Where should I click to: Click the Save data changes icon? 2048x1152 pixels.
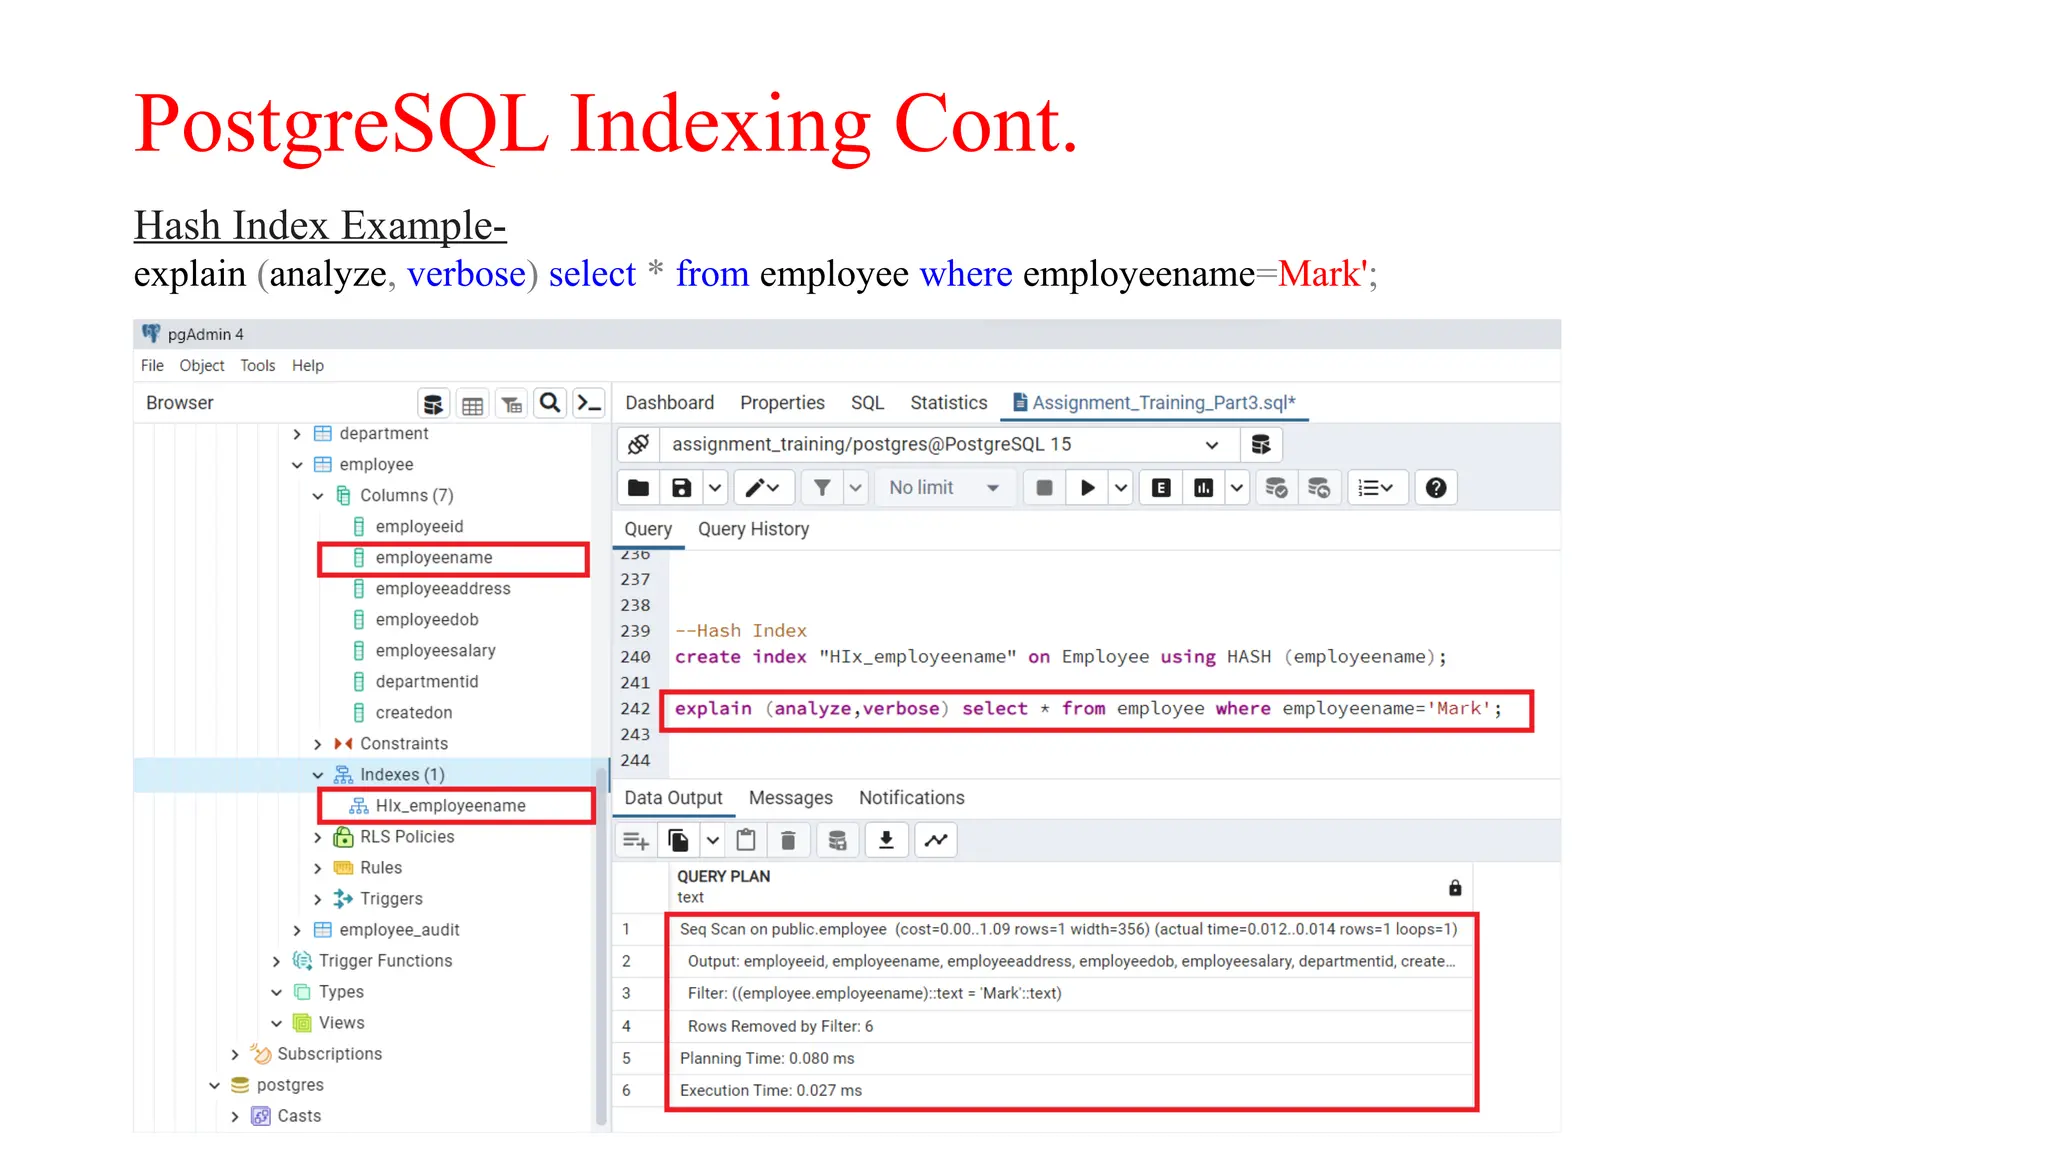coord(837,840)
